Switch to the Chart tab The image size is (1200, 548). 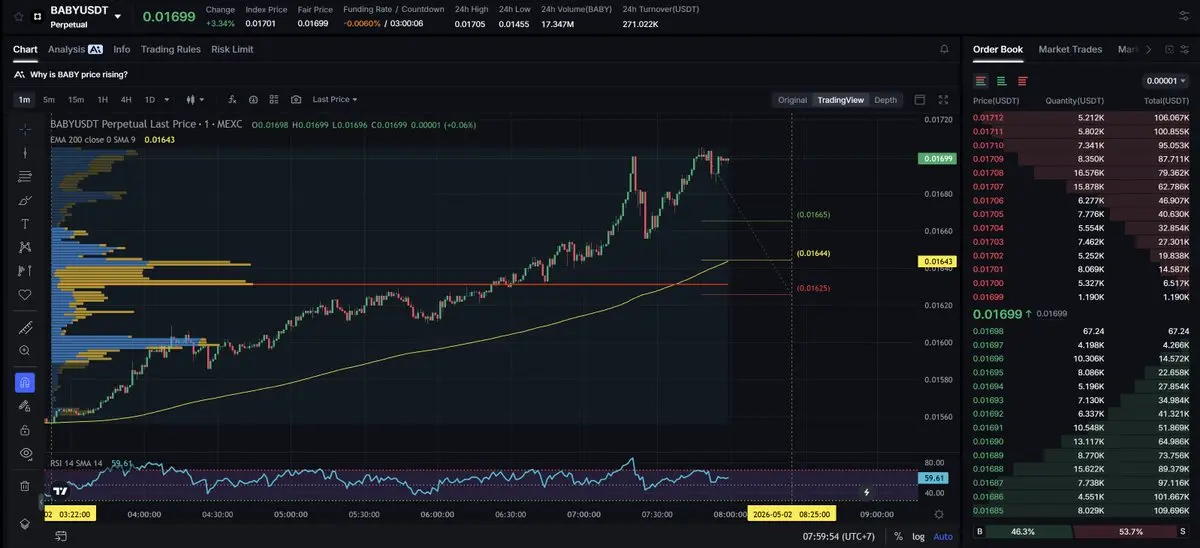tap(25, 49)
